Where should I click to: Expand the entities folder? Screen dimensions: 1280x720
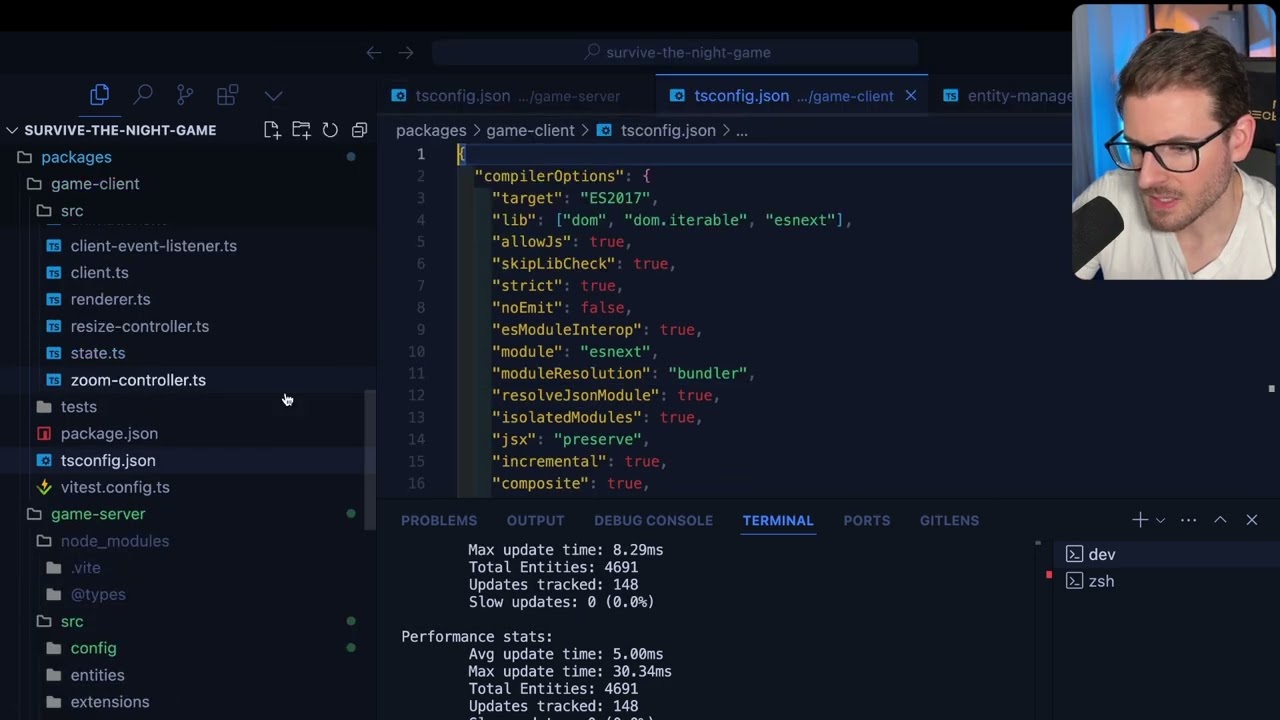tap(97, 676)
